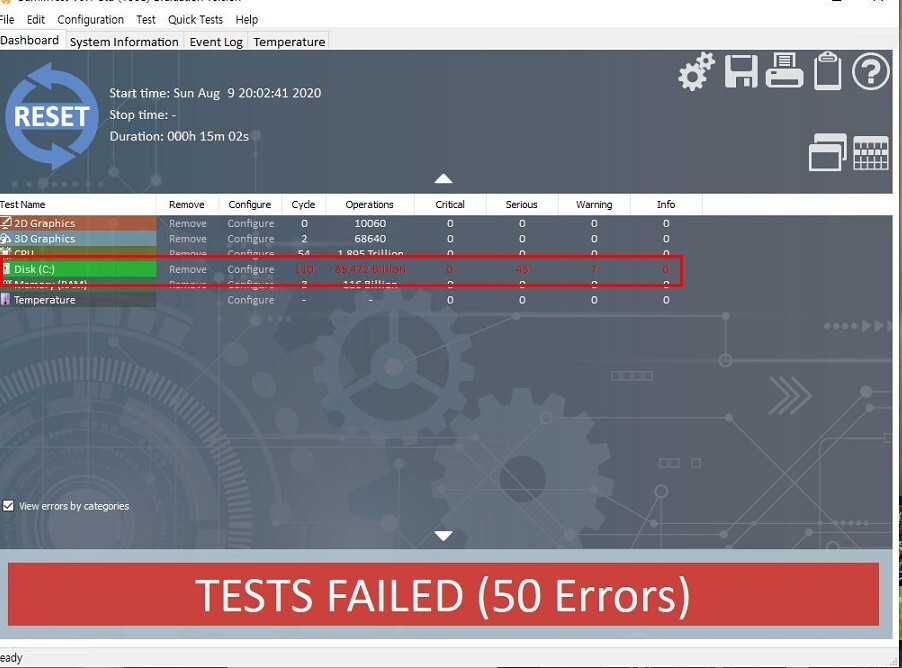Select the 3D Graphics test row name
The image size is (902, 668).
(45, 239)
